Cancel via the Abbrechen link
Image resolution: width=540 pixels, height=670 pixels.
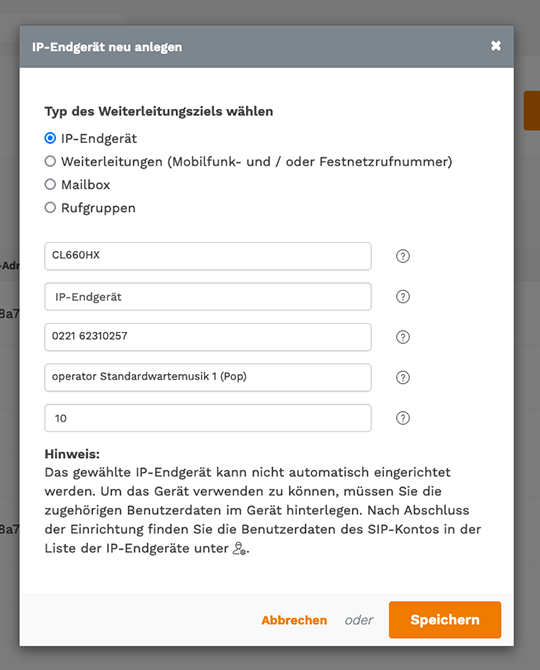294,620
